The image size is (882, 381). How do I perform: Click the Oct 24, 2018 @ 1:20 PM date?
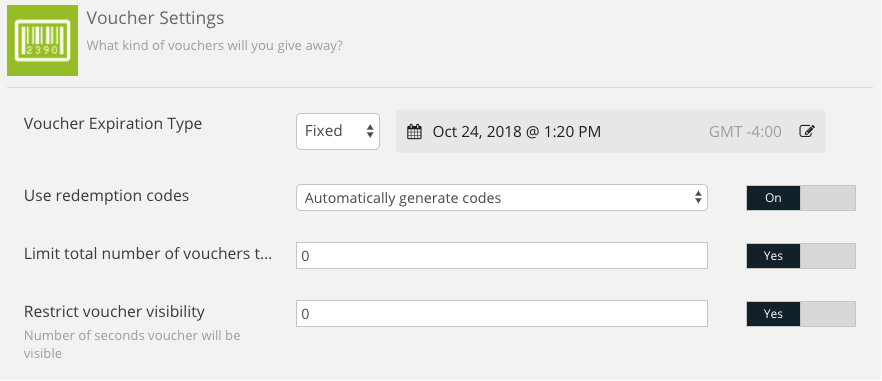tap(516, 132)
